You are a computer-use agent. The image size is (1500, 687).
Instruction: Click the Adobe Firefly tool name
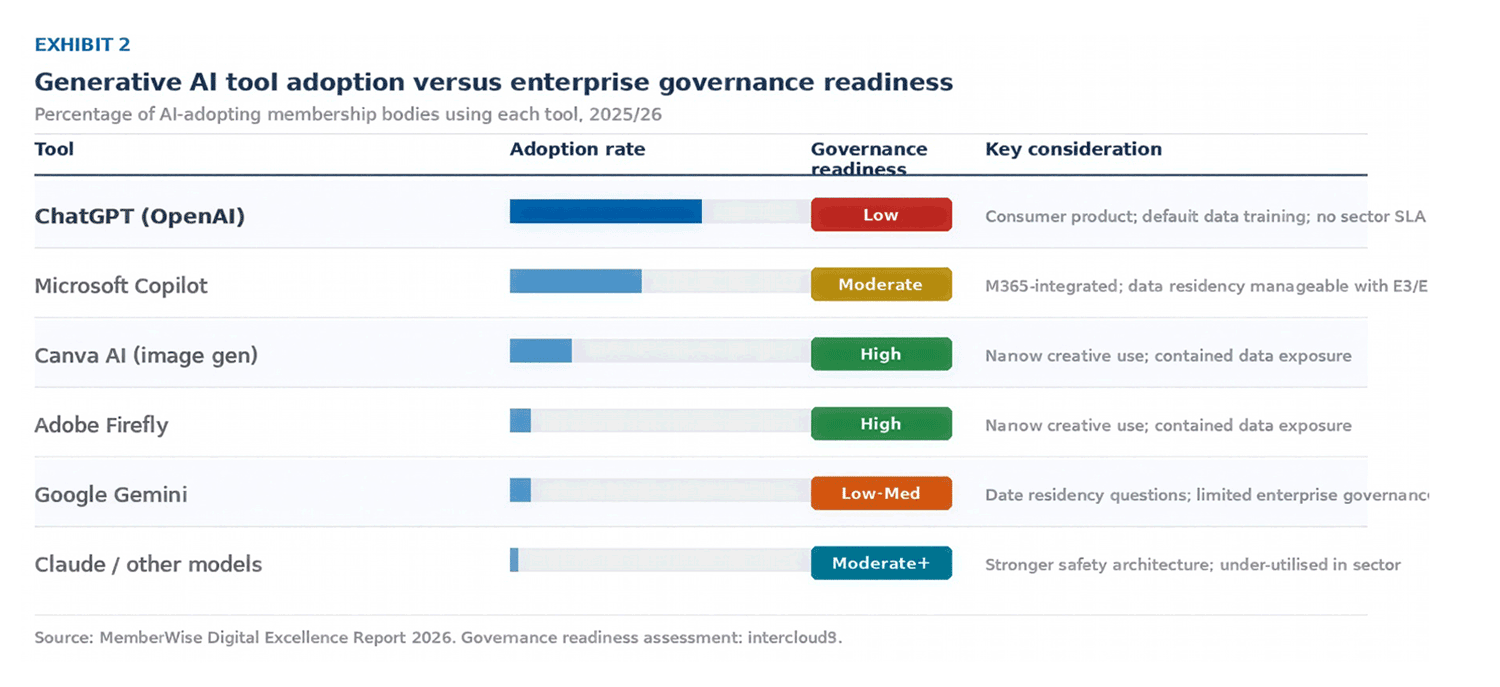click(101, 425)
